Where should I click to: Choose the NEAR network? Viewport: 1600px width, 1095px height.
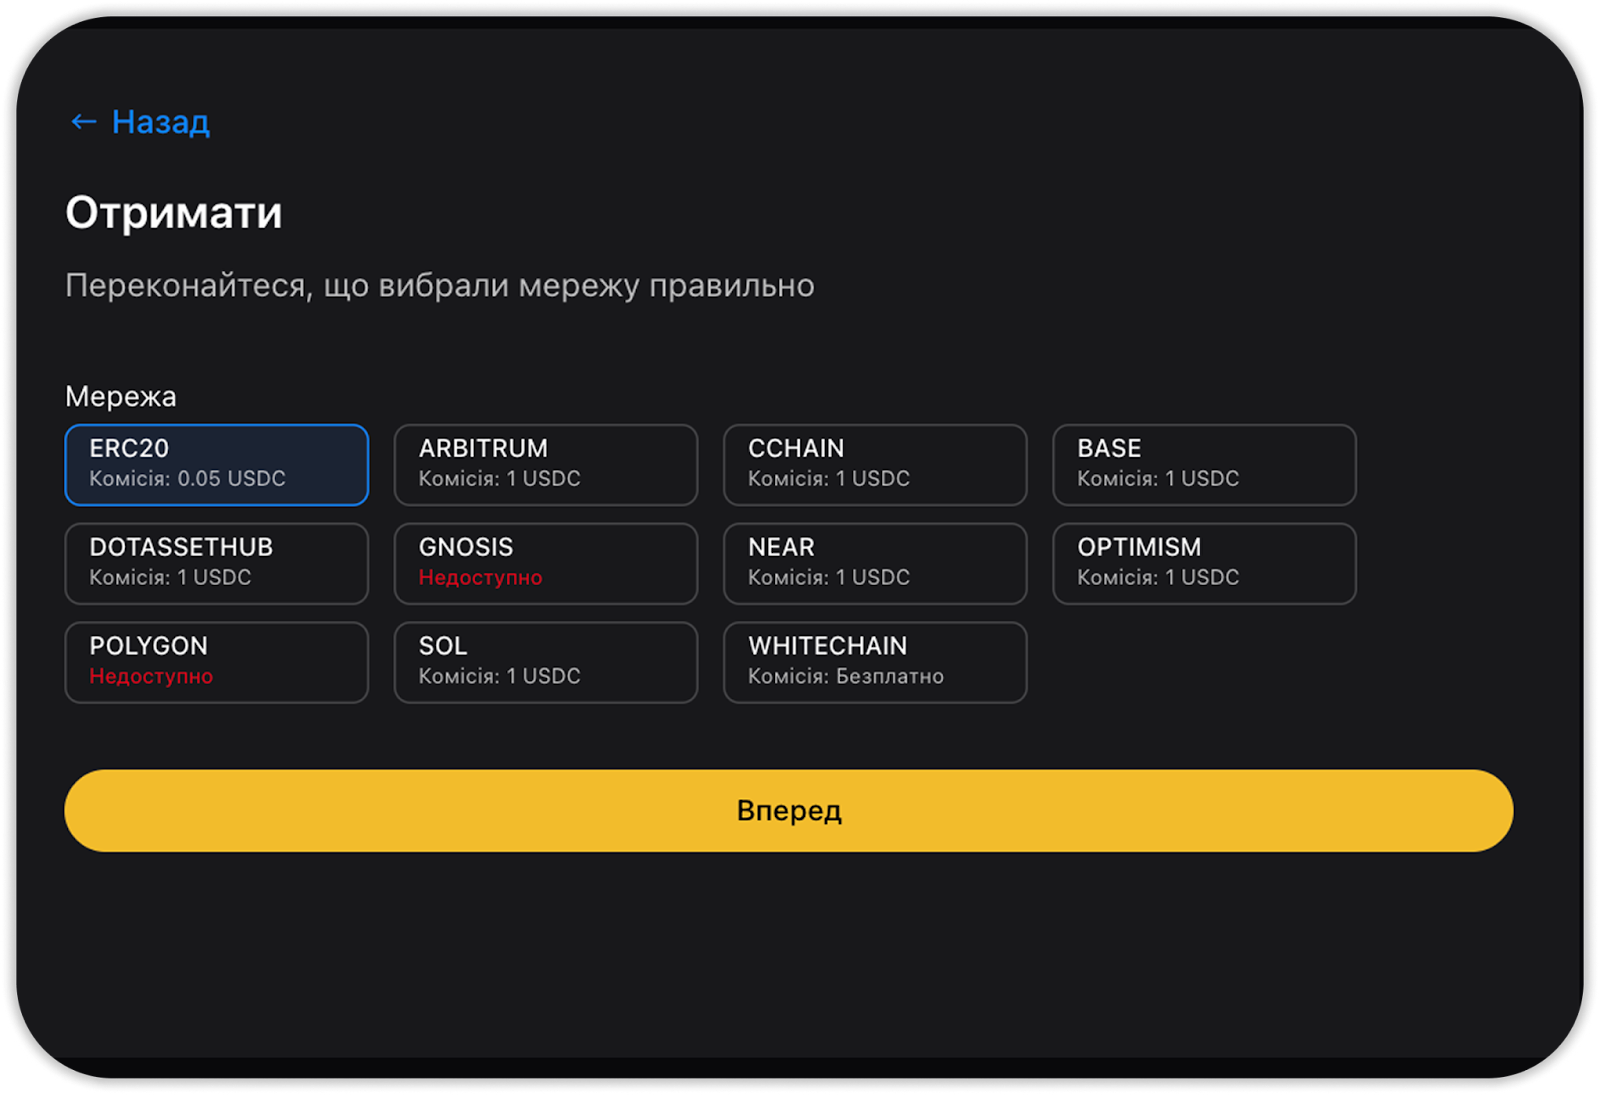[x=874, y=563]
